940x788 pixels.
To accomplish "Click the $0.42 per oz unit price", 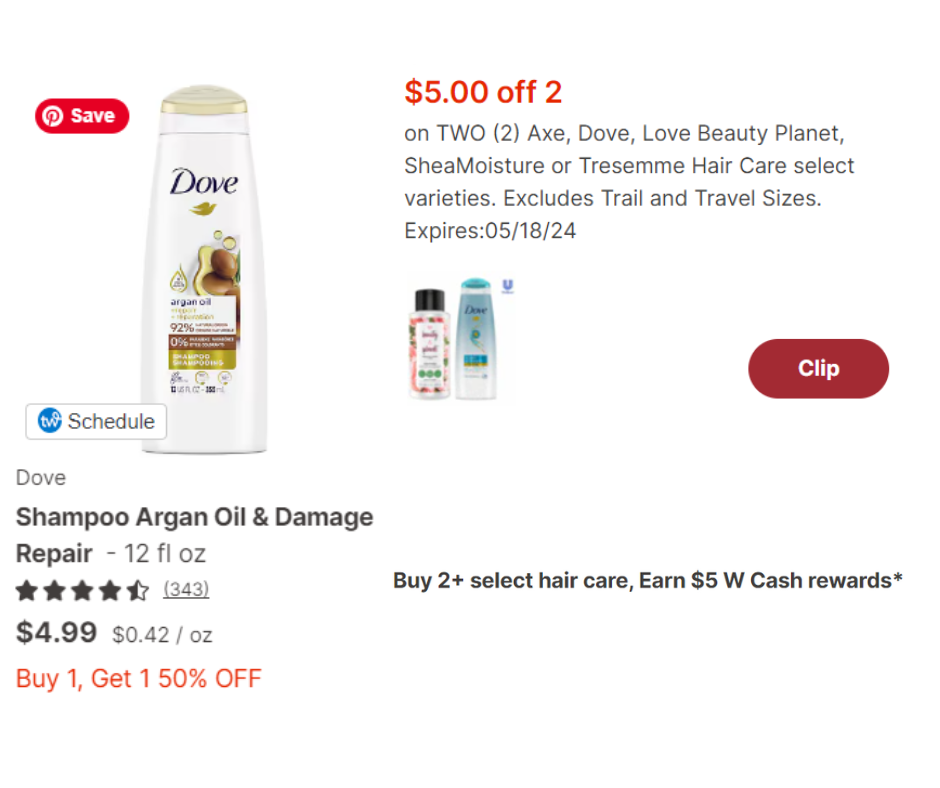I will tap(162, 635).
